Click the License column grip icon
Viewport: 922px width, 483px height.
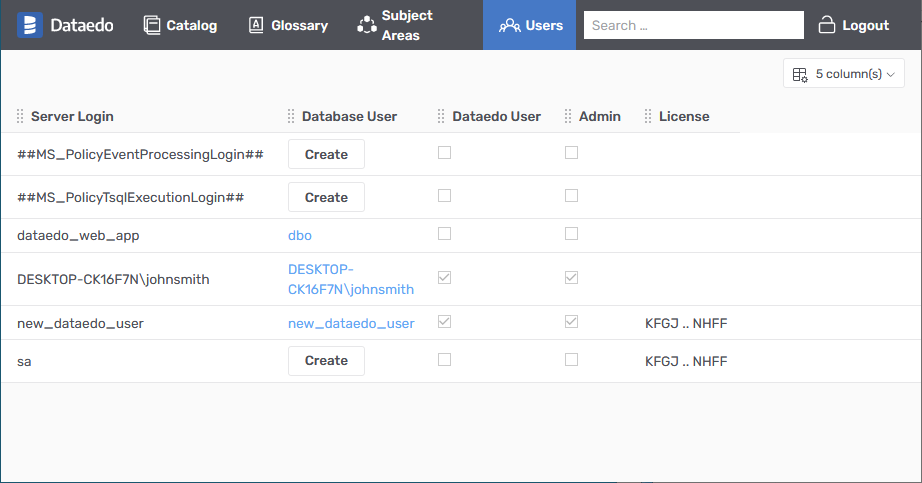[648, 117]
